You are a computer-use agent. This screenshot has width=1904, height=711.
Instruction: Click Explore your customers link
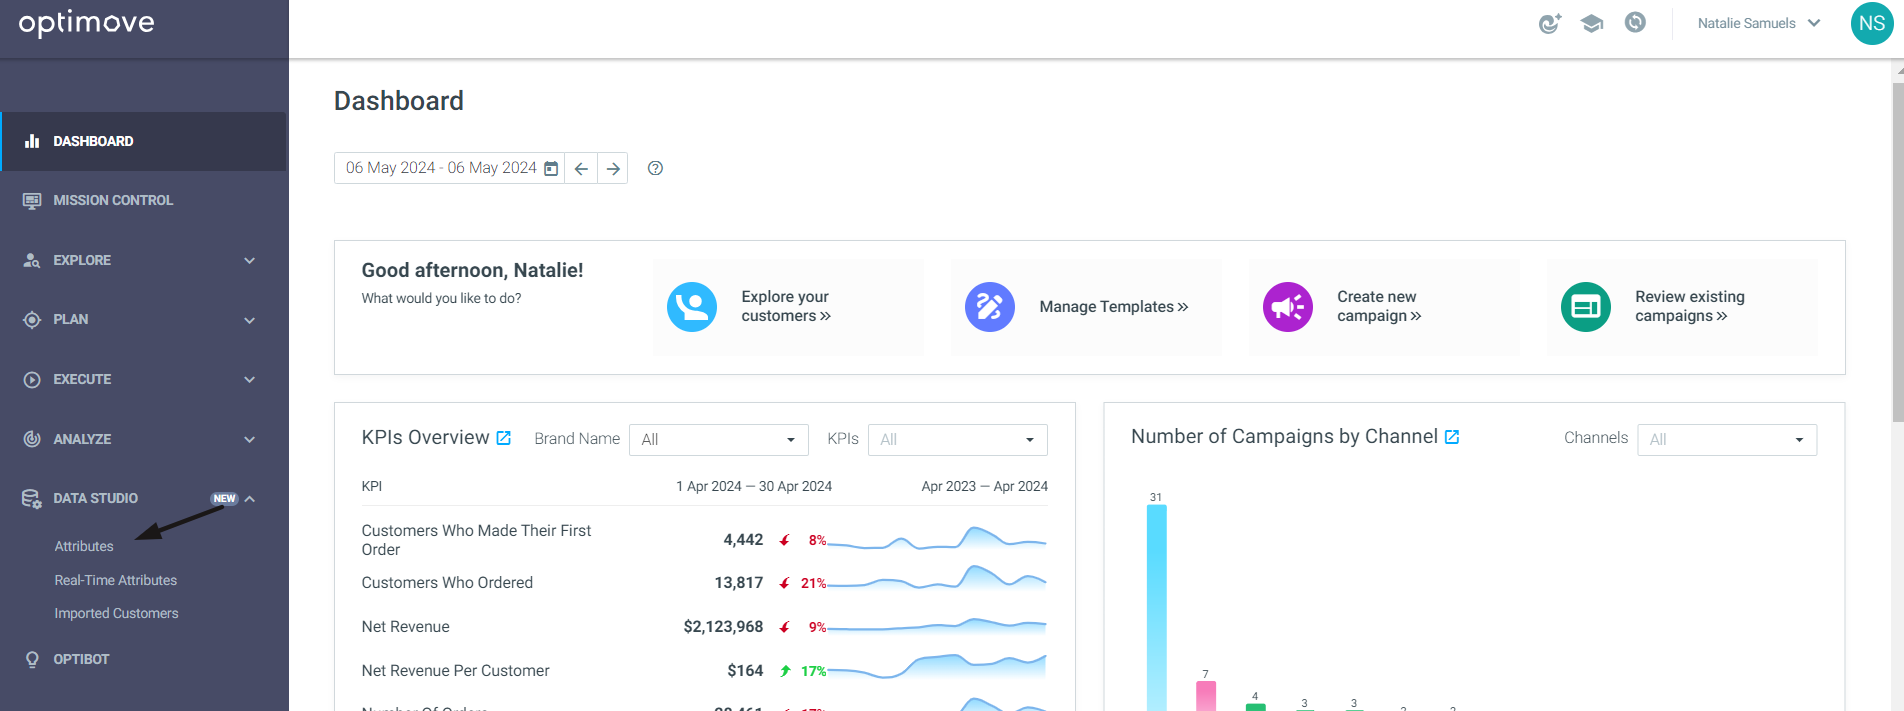[786, 306]
